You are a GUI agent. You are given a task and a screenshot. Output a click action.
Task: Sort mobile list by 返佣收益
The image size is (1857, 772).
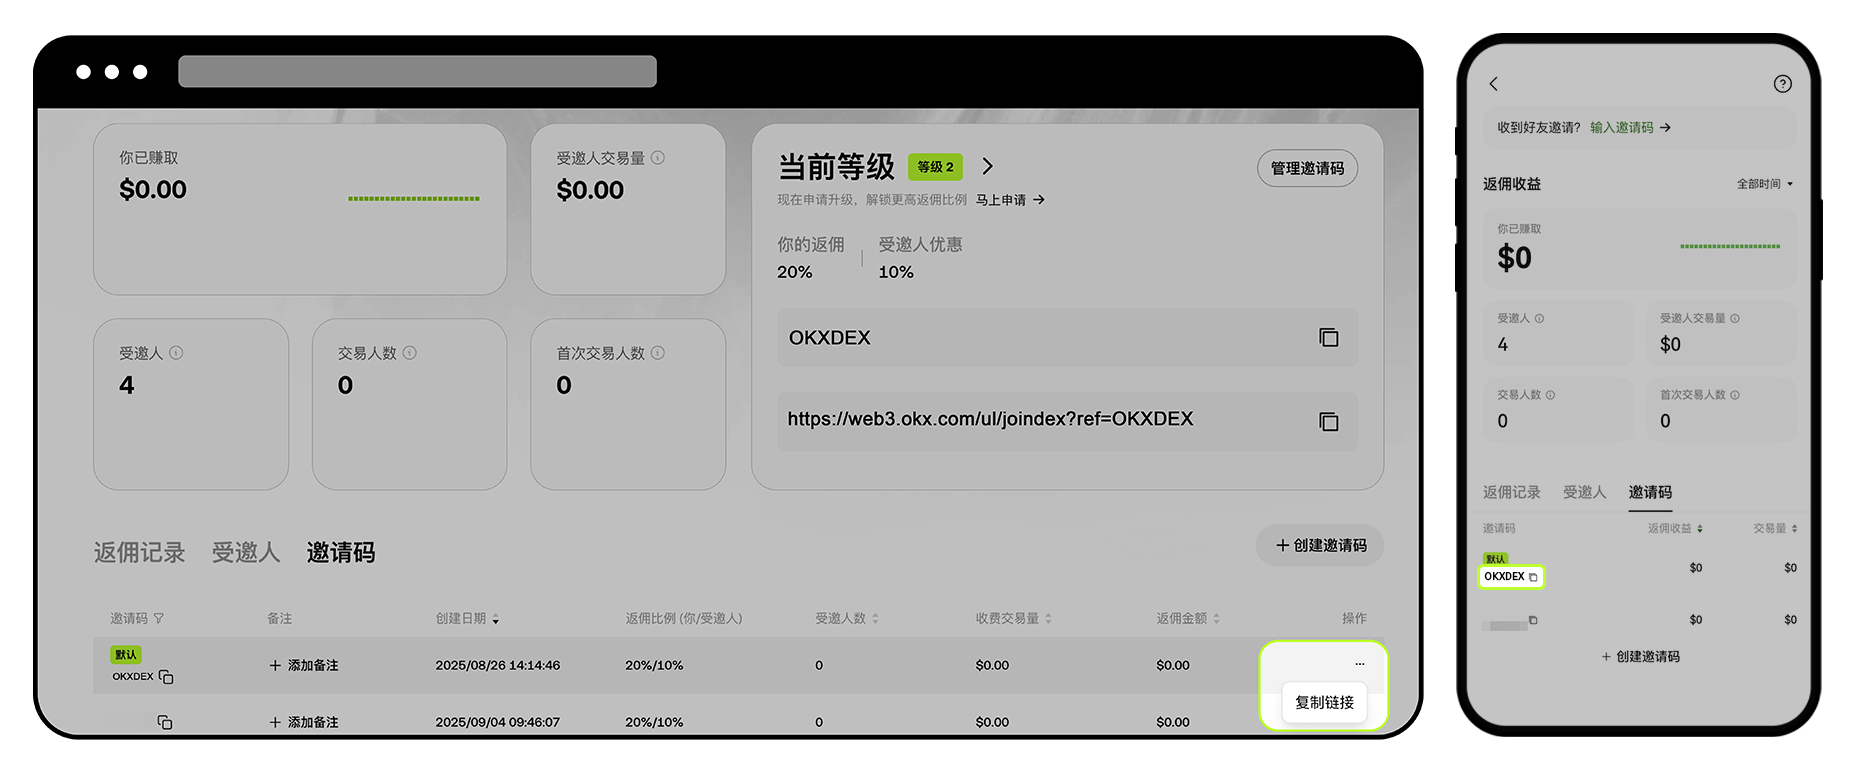[1675, 528]
